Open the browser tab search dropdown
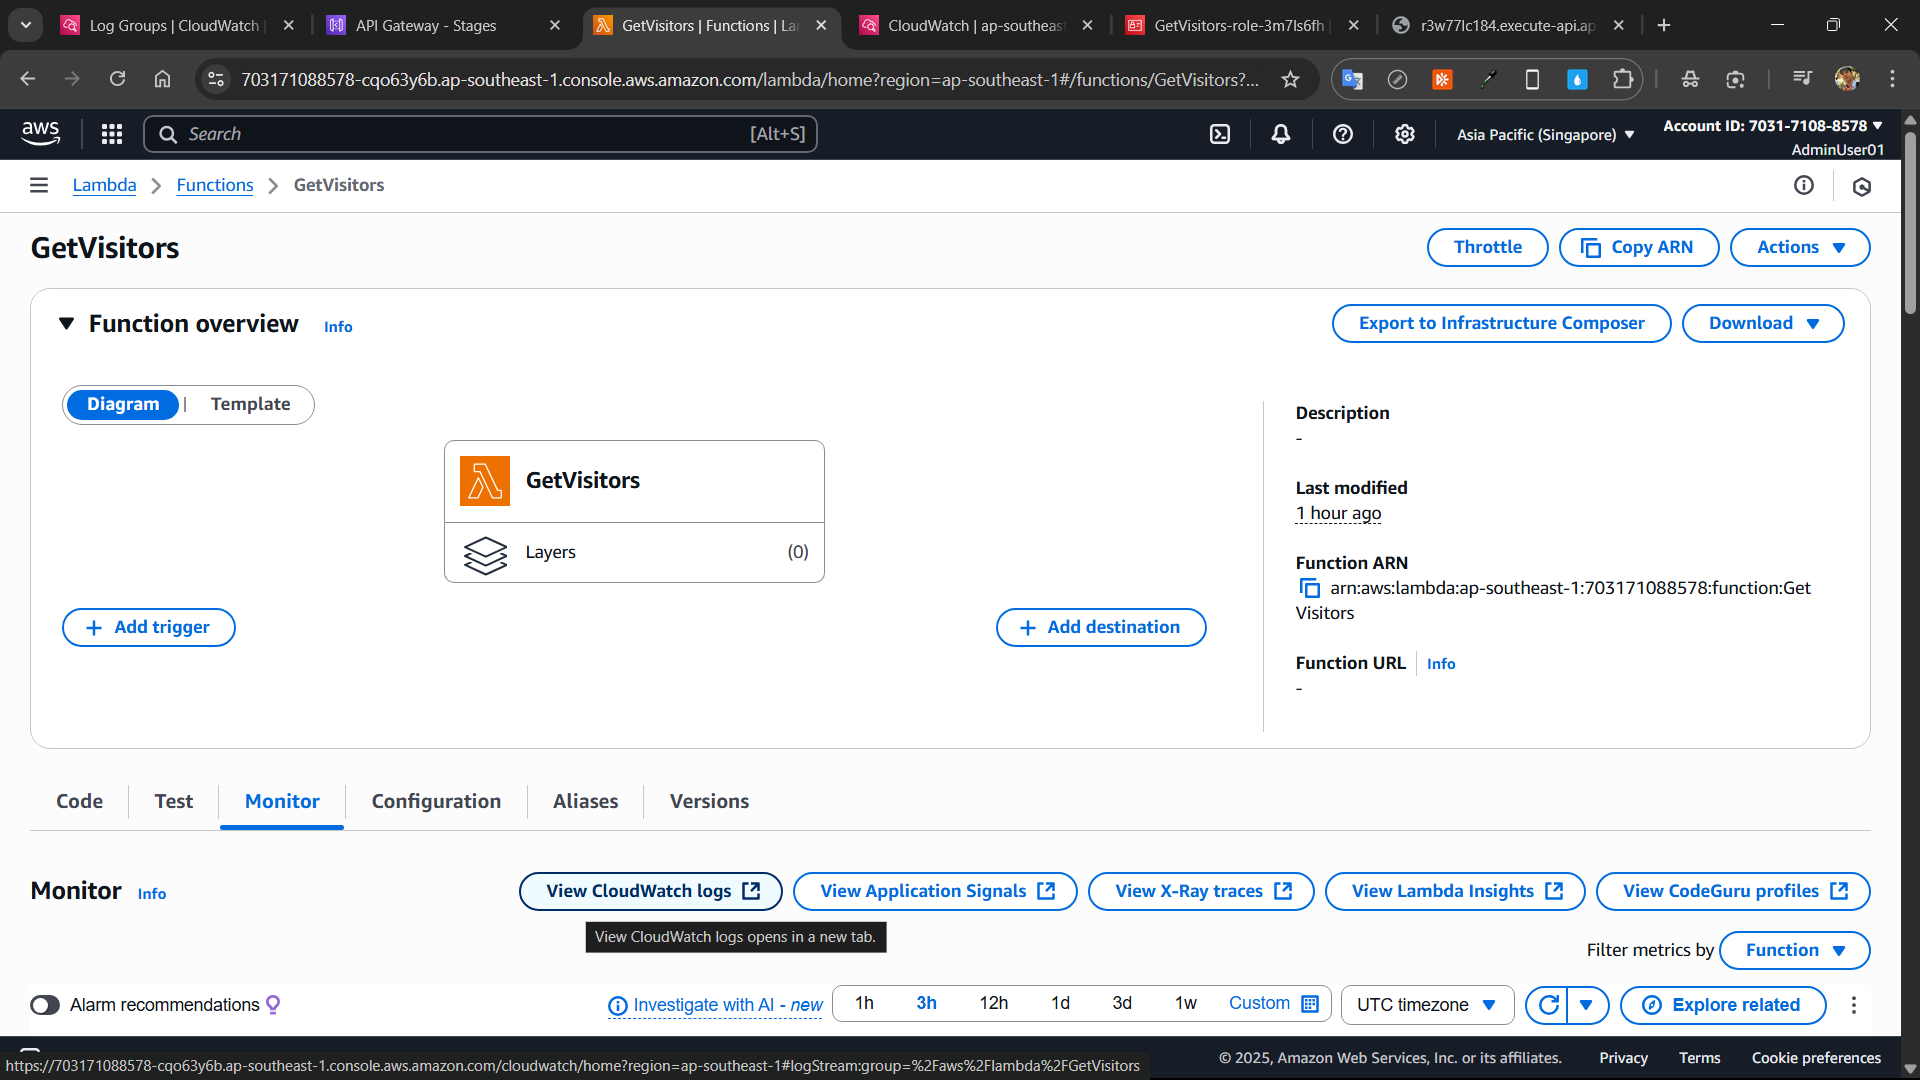Screen dimensions: 1920x1080 pyautogui.click(x=26, y=25)
